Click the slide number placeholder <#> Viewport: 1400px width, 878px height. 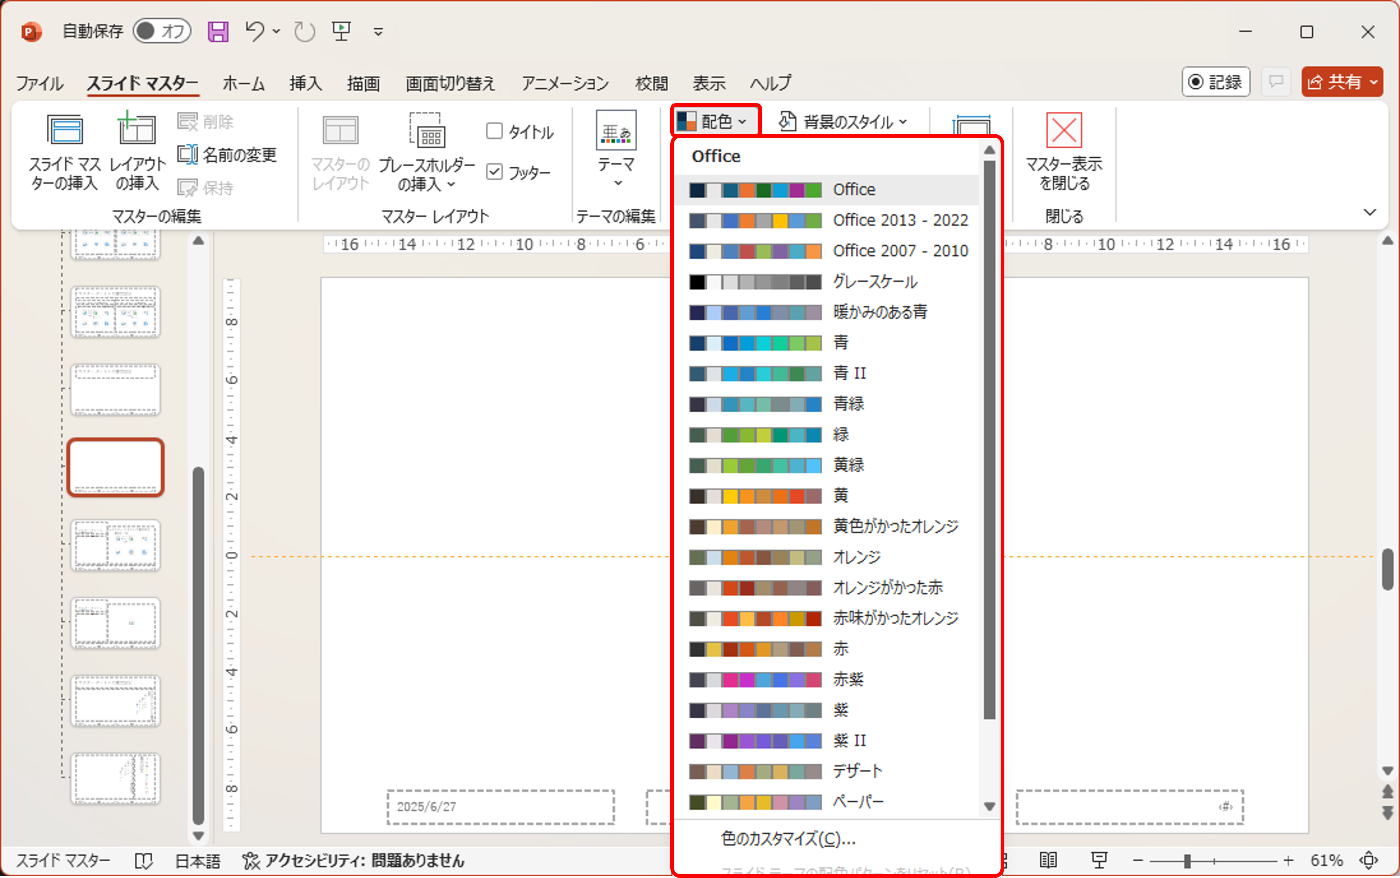click(1129, 807)
